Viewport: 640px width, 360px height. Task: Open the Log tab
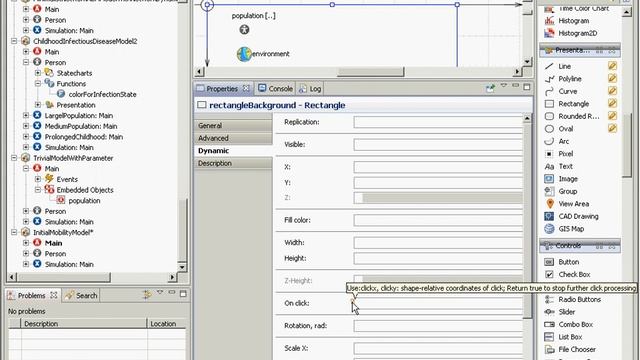(x=310, y=89)
